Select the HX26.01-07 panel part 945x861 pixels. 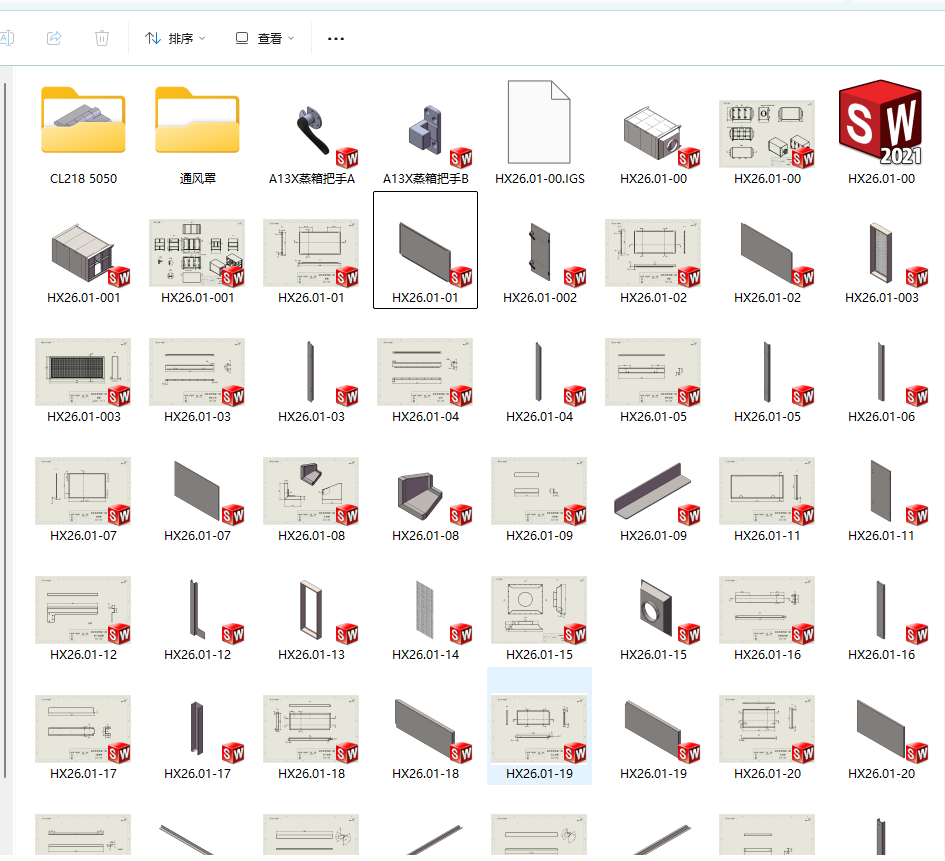point(197,490)
